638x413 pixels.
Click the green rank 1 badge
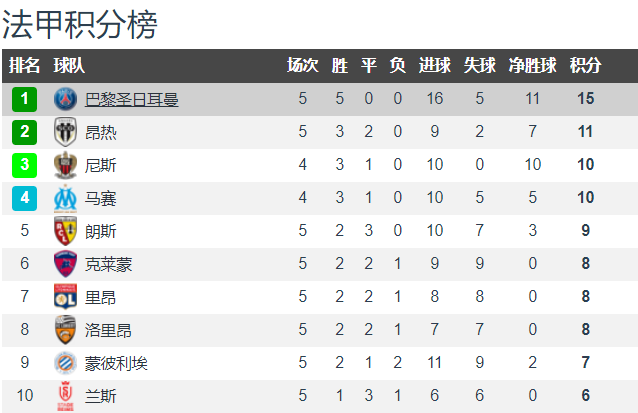(x=24, y=99)
